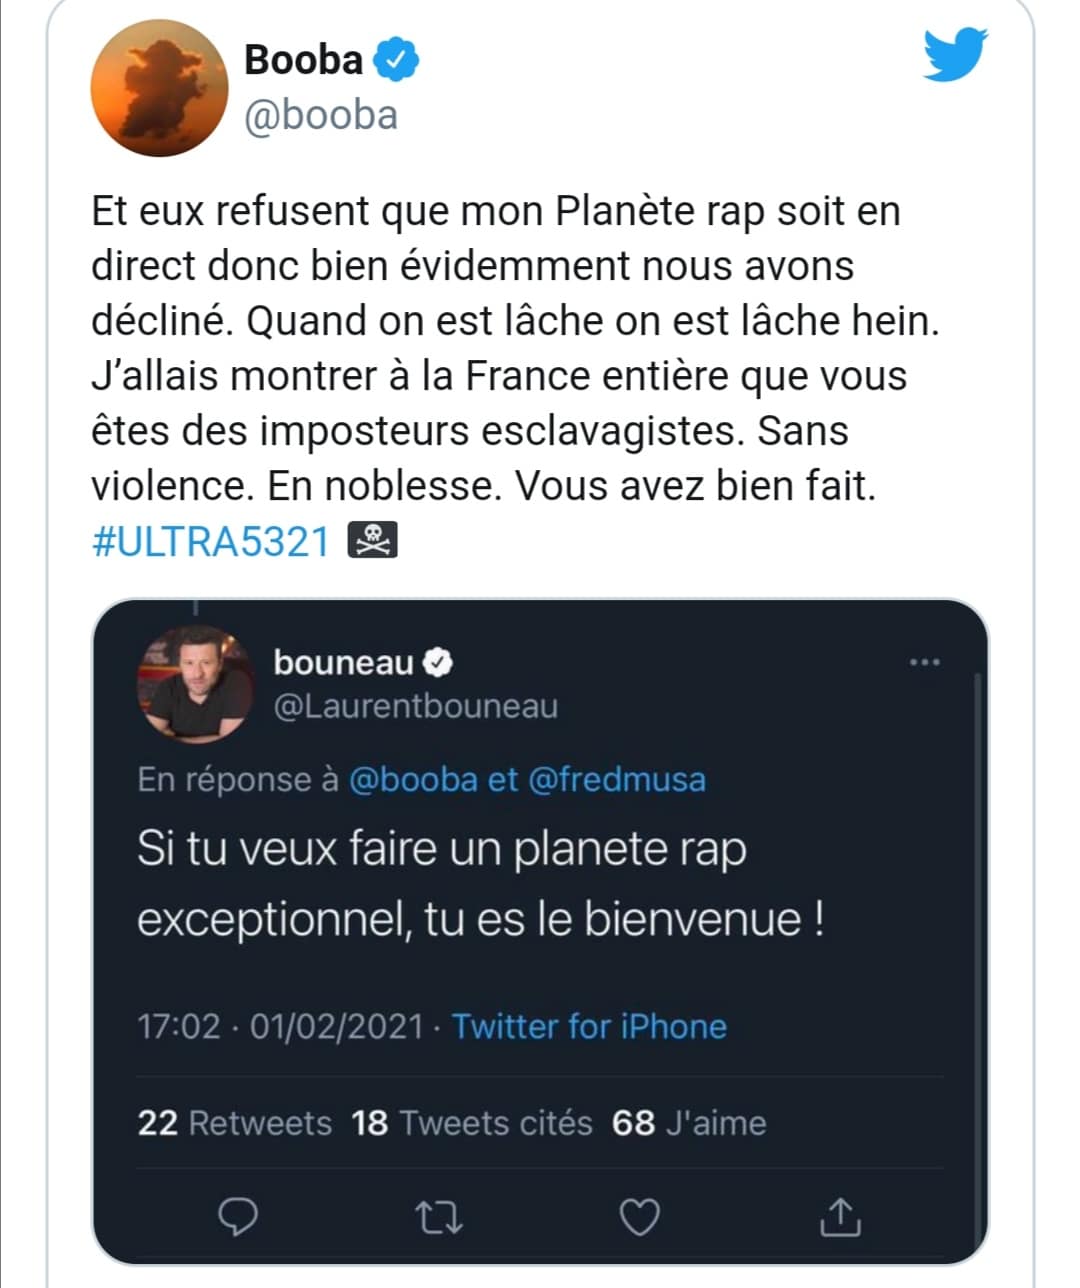The width and height of the screenshot is (1080, 1288).
Task: Retweet the bouneau tweet
Action: coord(438,1217)
